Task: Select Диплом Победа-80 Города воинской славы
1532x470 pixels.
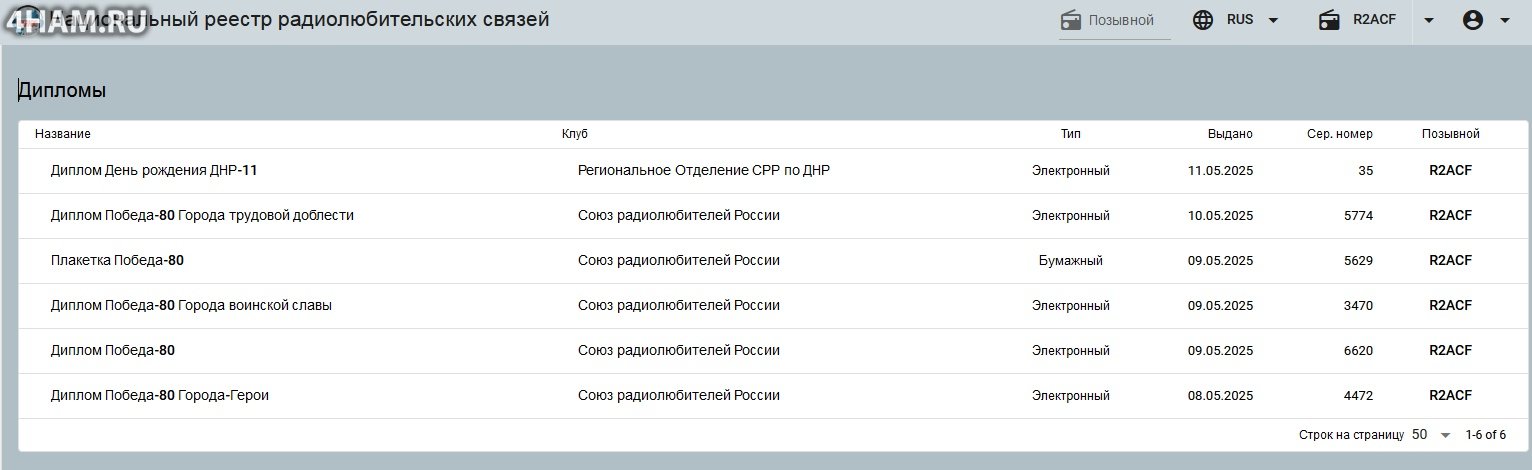Action: pos(191,306)
